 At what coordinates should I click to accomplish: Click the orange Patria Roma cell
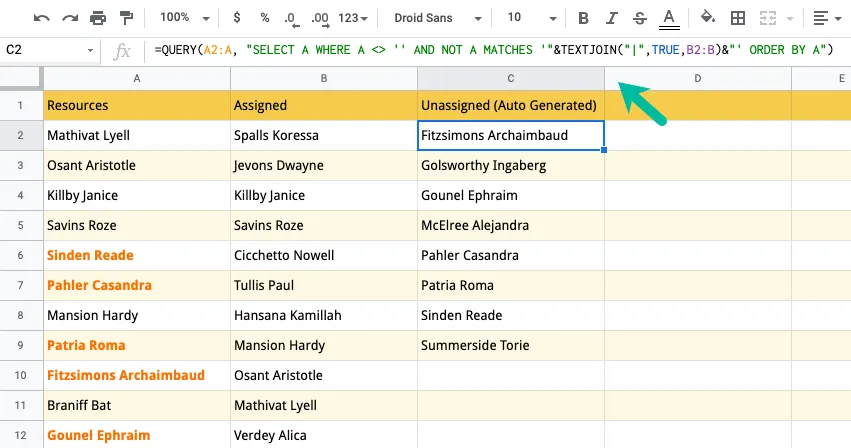137,345
